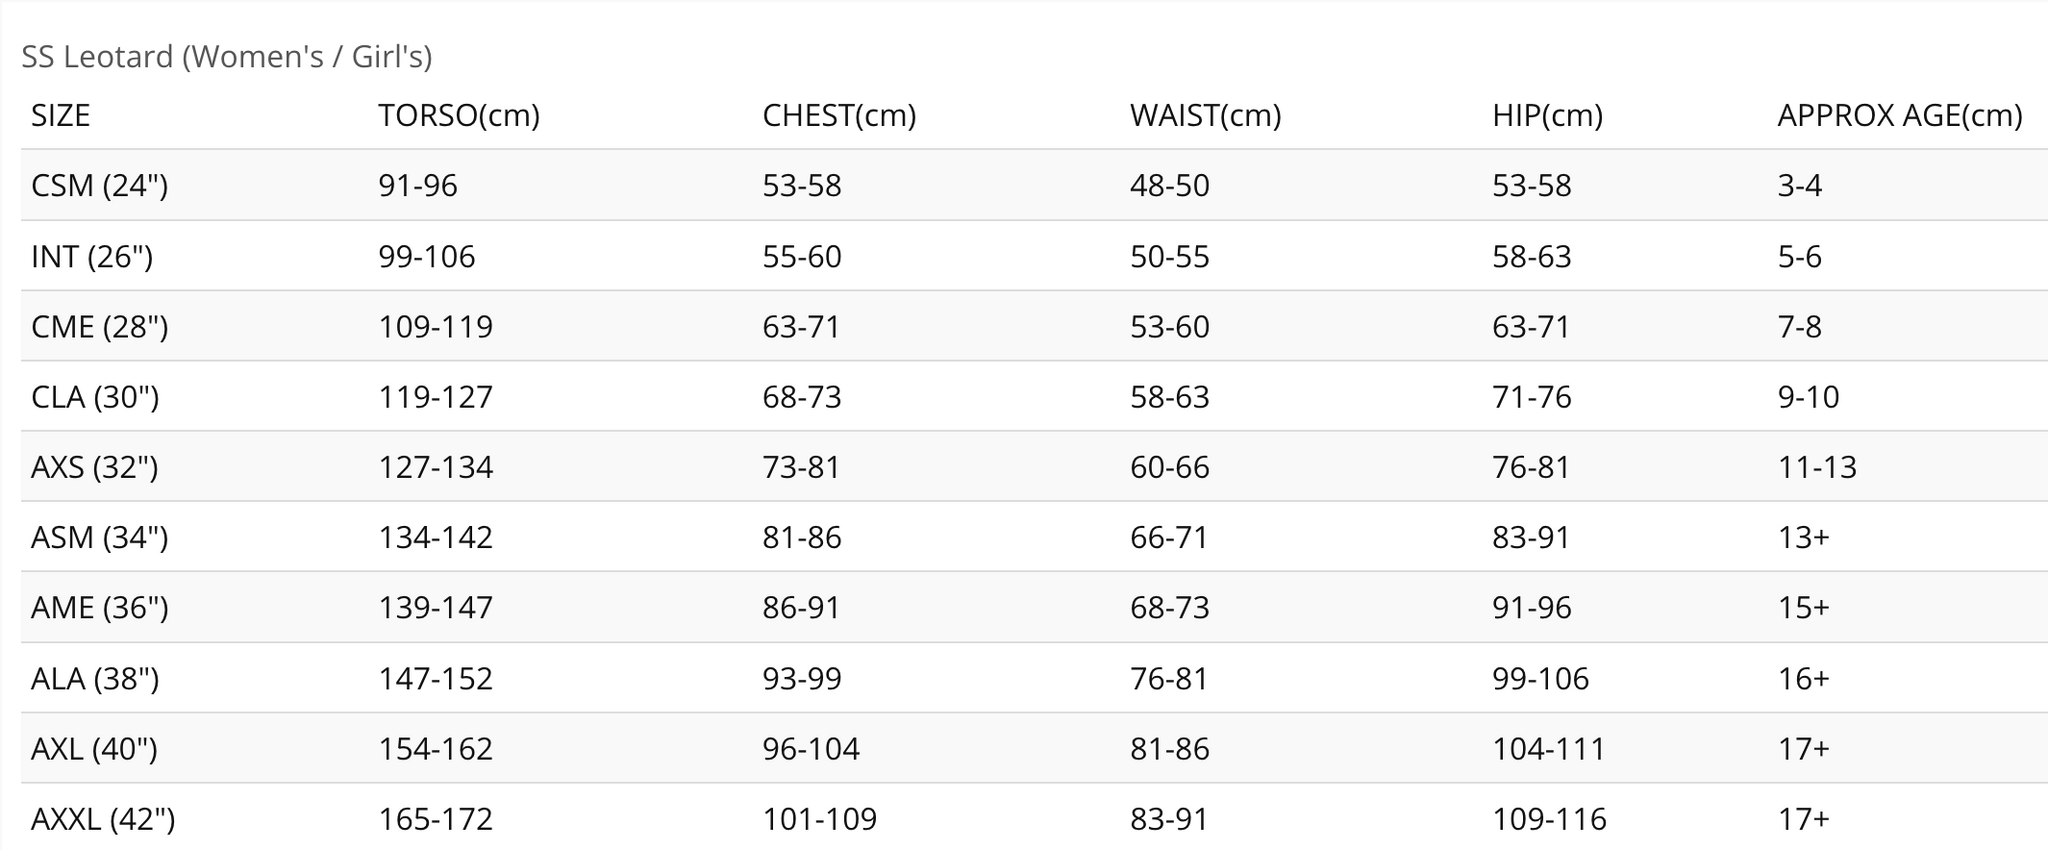Click the ALA (38") size cell
2048x850 pixels.
[95, 679]
